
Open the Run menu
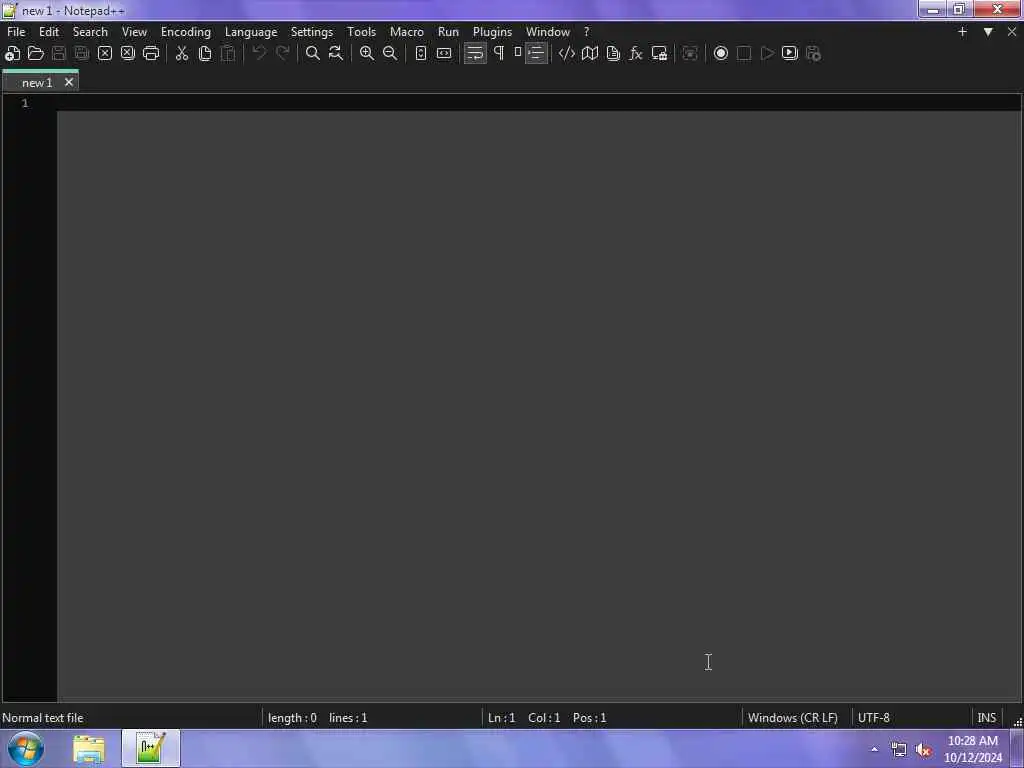pyautogui.click(x=448, y=31)
